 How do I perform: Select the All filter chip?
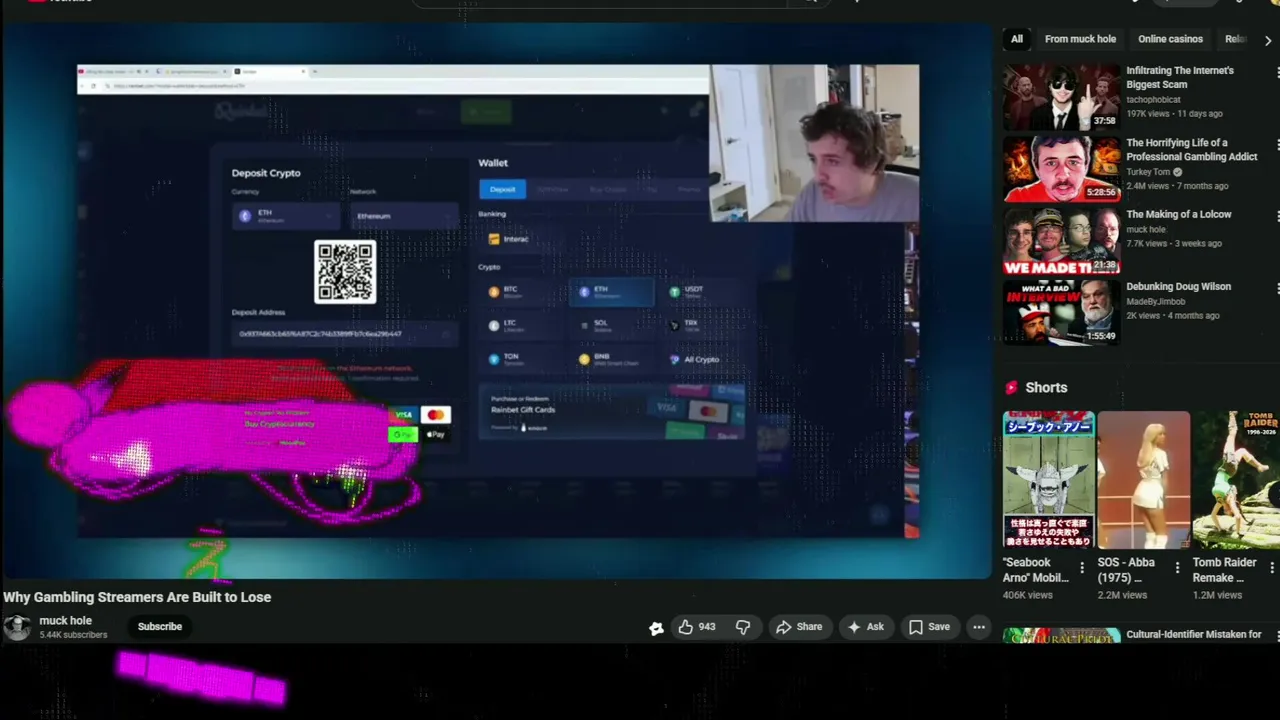pos(1017,39)
